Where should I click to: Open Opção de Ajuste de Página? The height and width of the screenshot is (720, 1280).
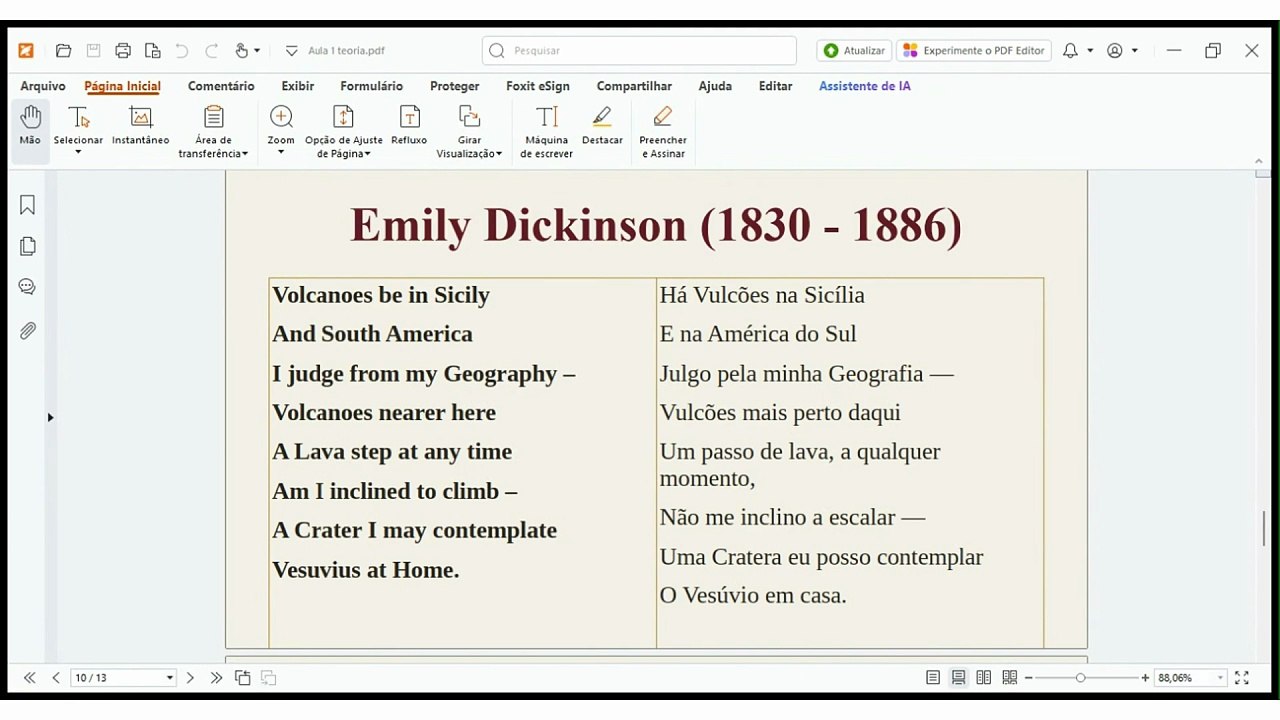tap(344, 132)
